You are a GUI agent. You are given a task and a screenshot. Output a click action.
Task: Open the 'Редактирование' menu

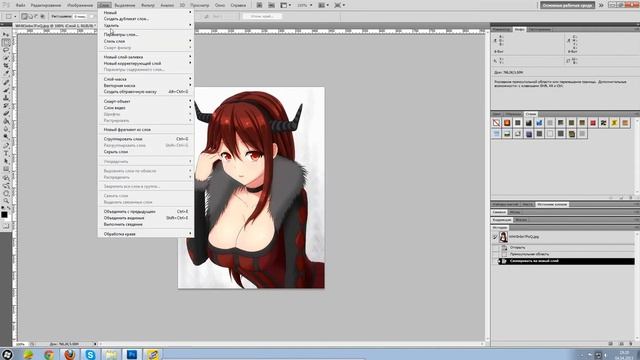[x=46, y=5]
